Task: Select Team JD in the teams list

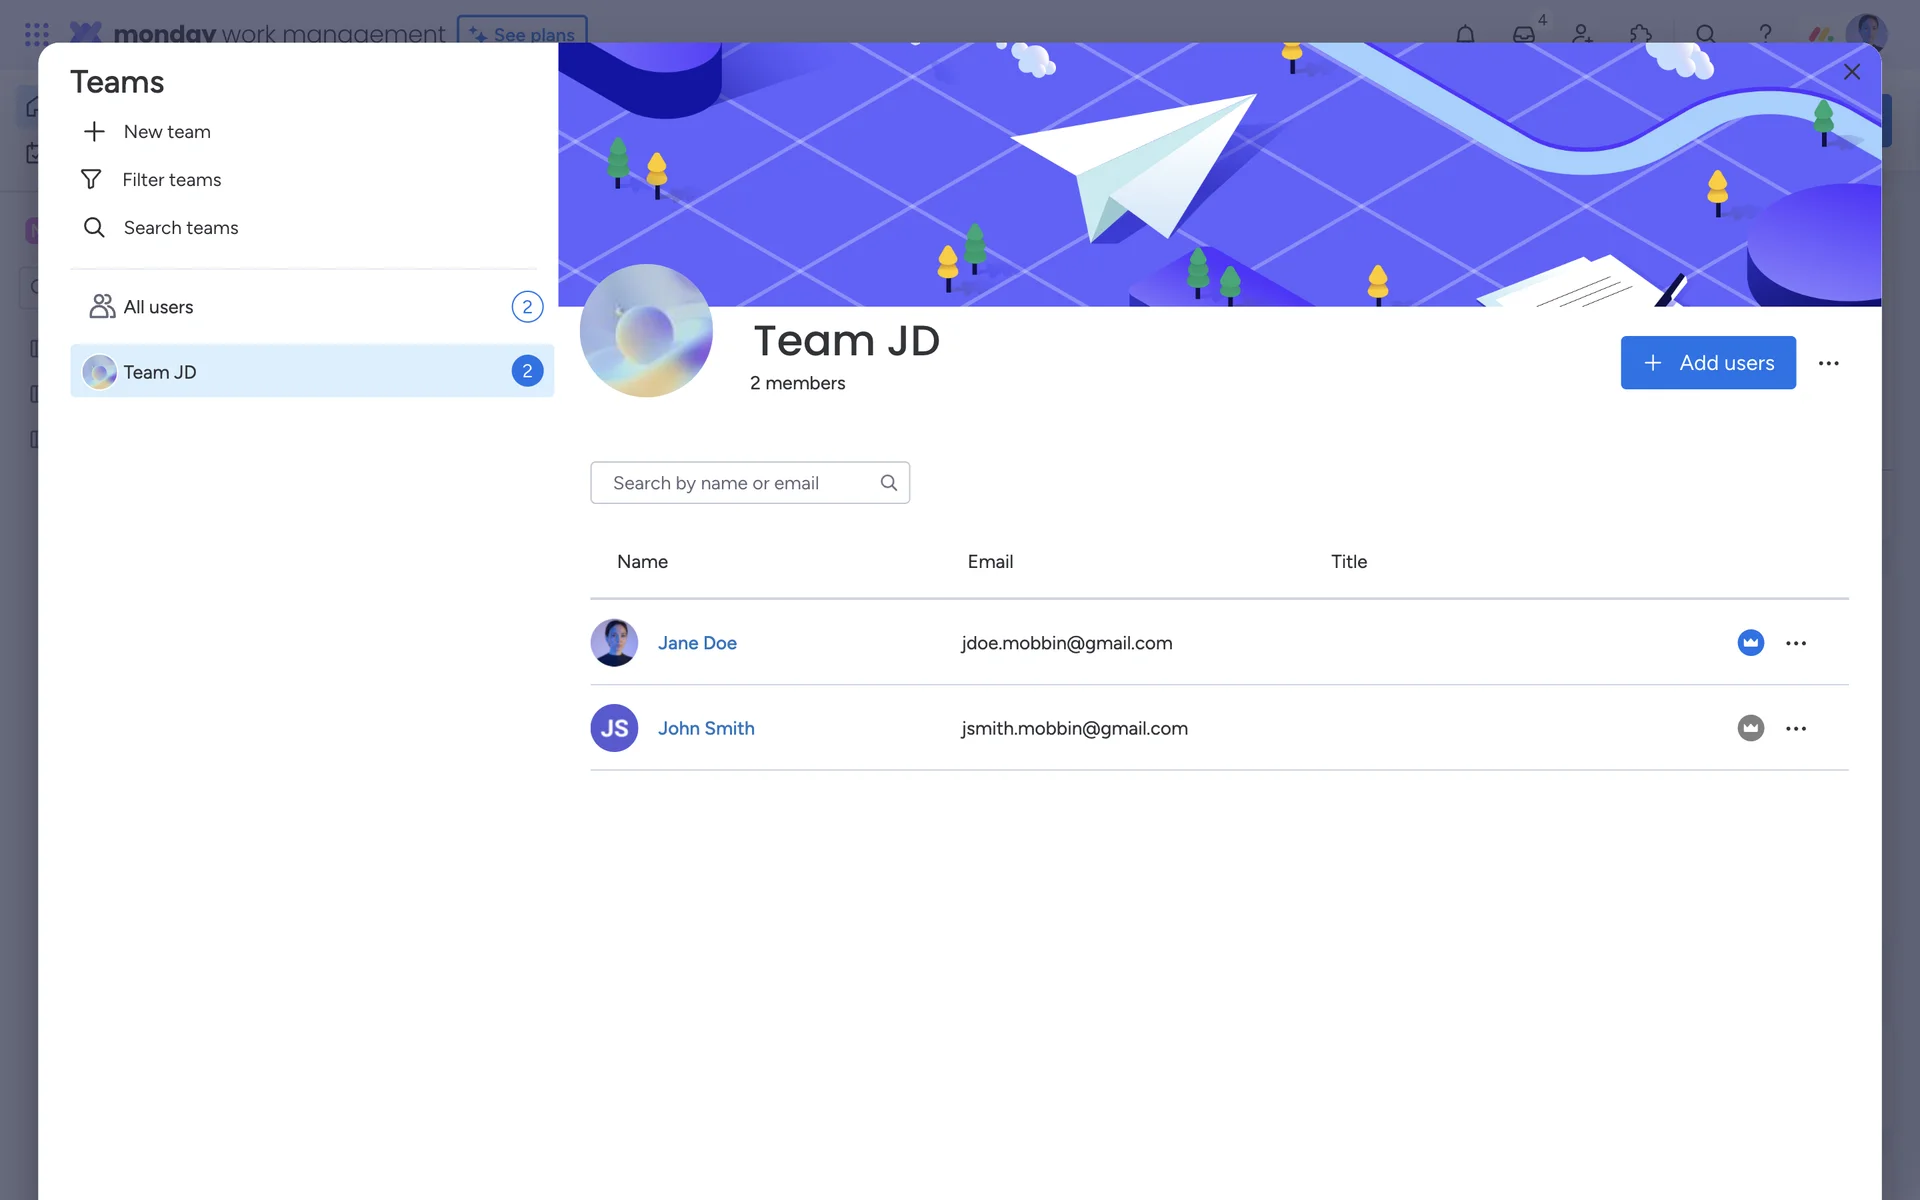Action: click(x=160, y=372)
